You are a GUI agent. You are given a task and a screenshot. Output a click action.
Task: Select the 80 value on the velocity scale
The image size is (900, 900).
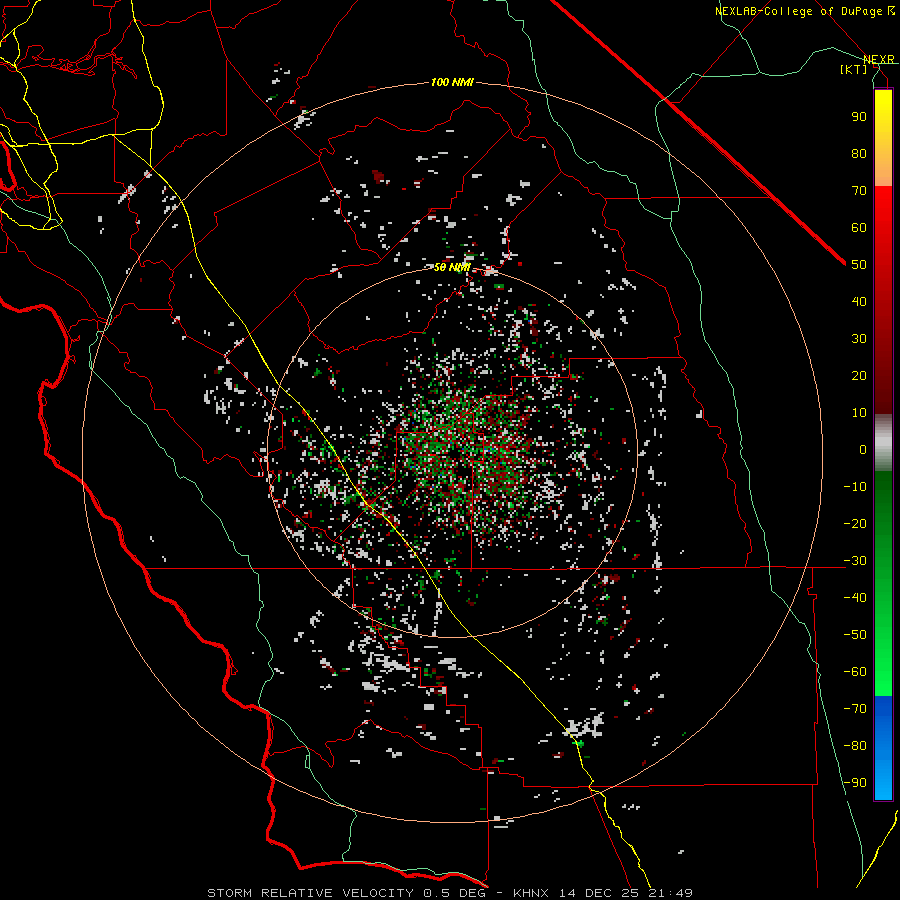pos(859,153)
